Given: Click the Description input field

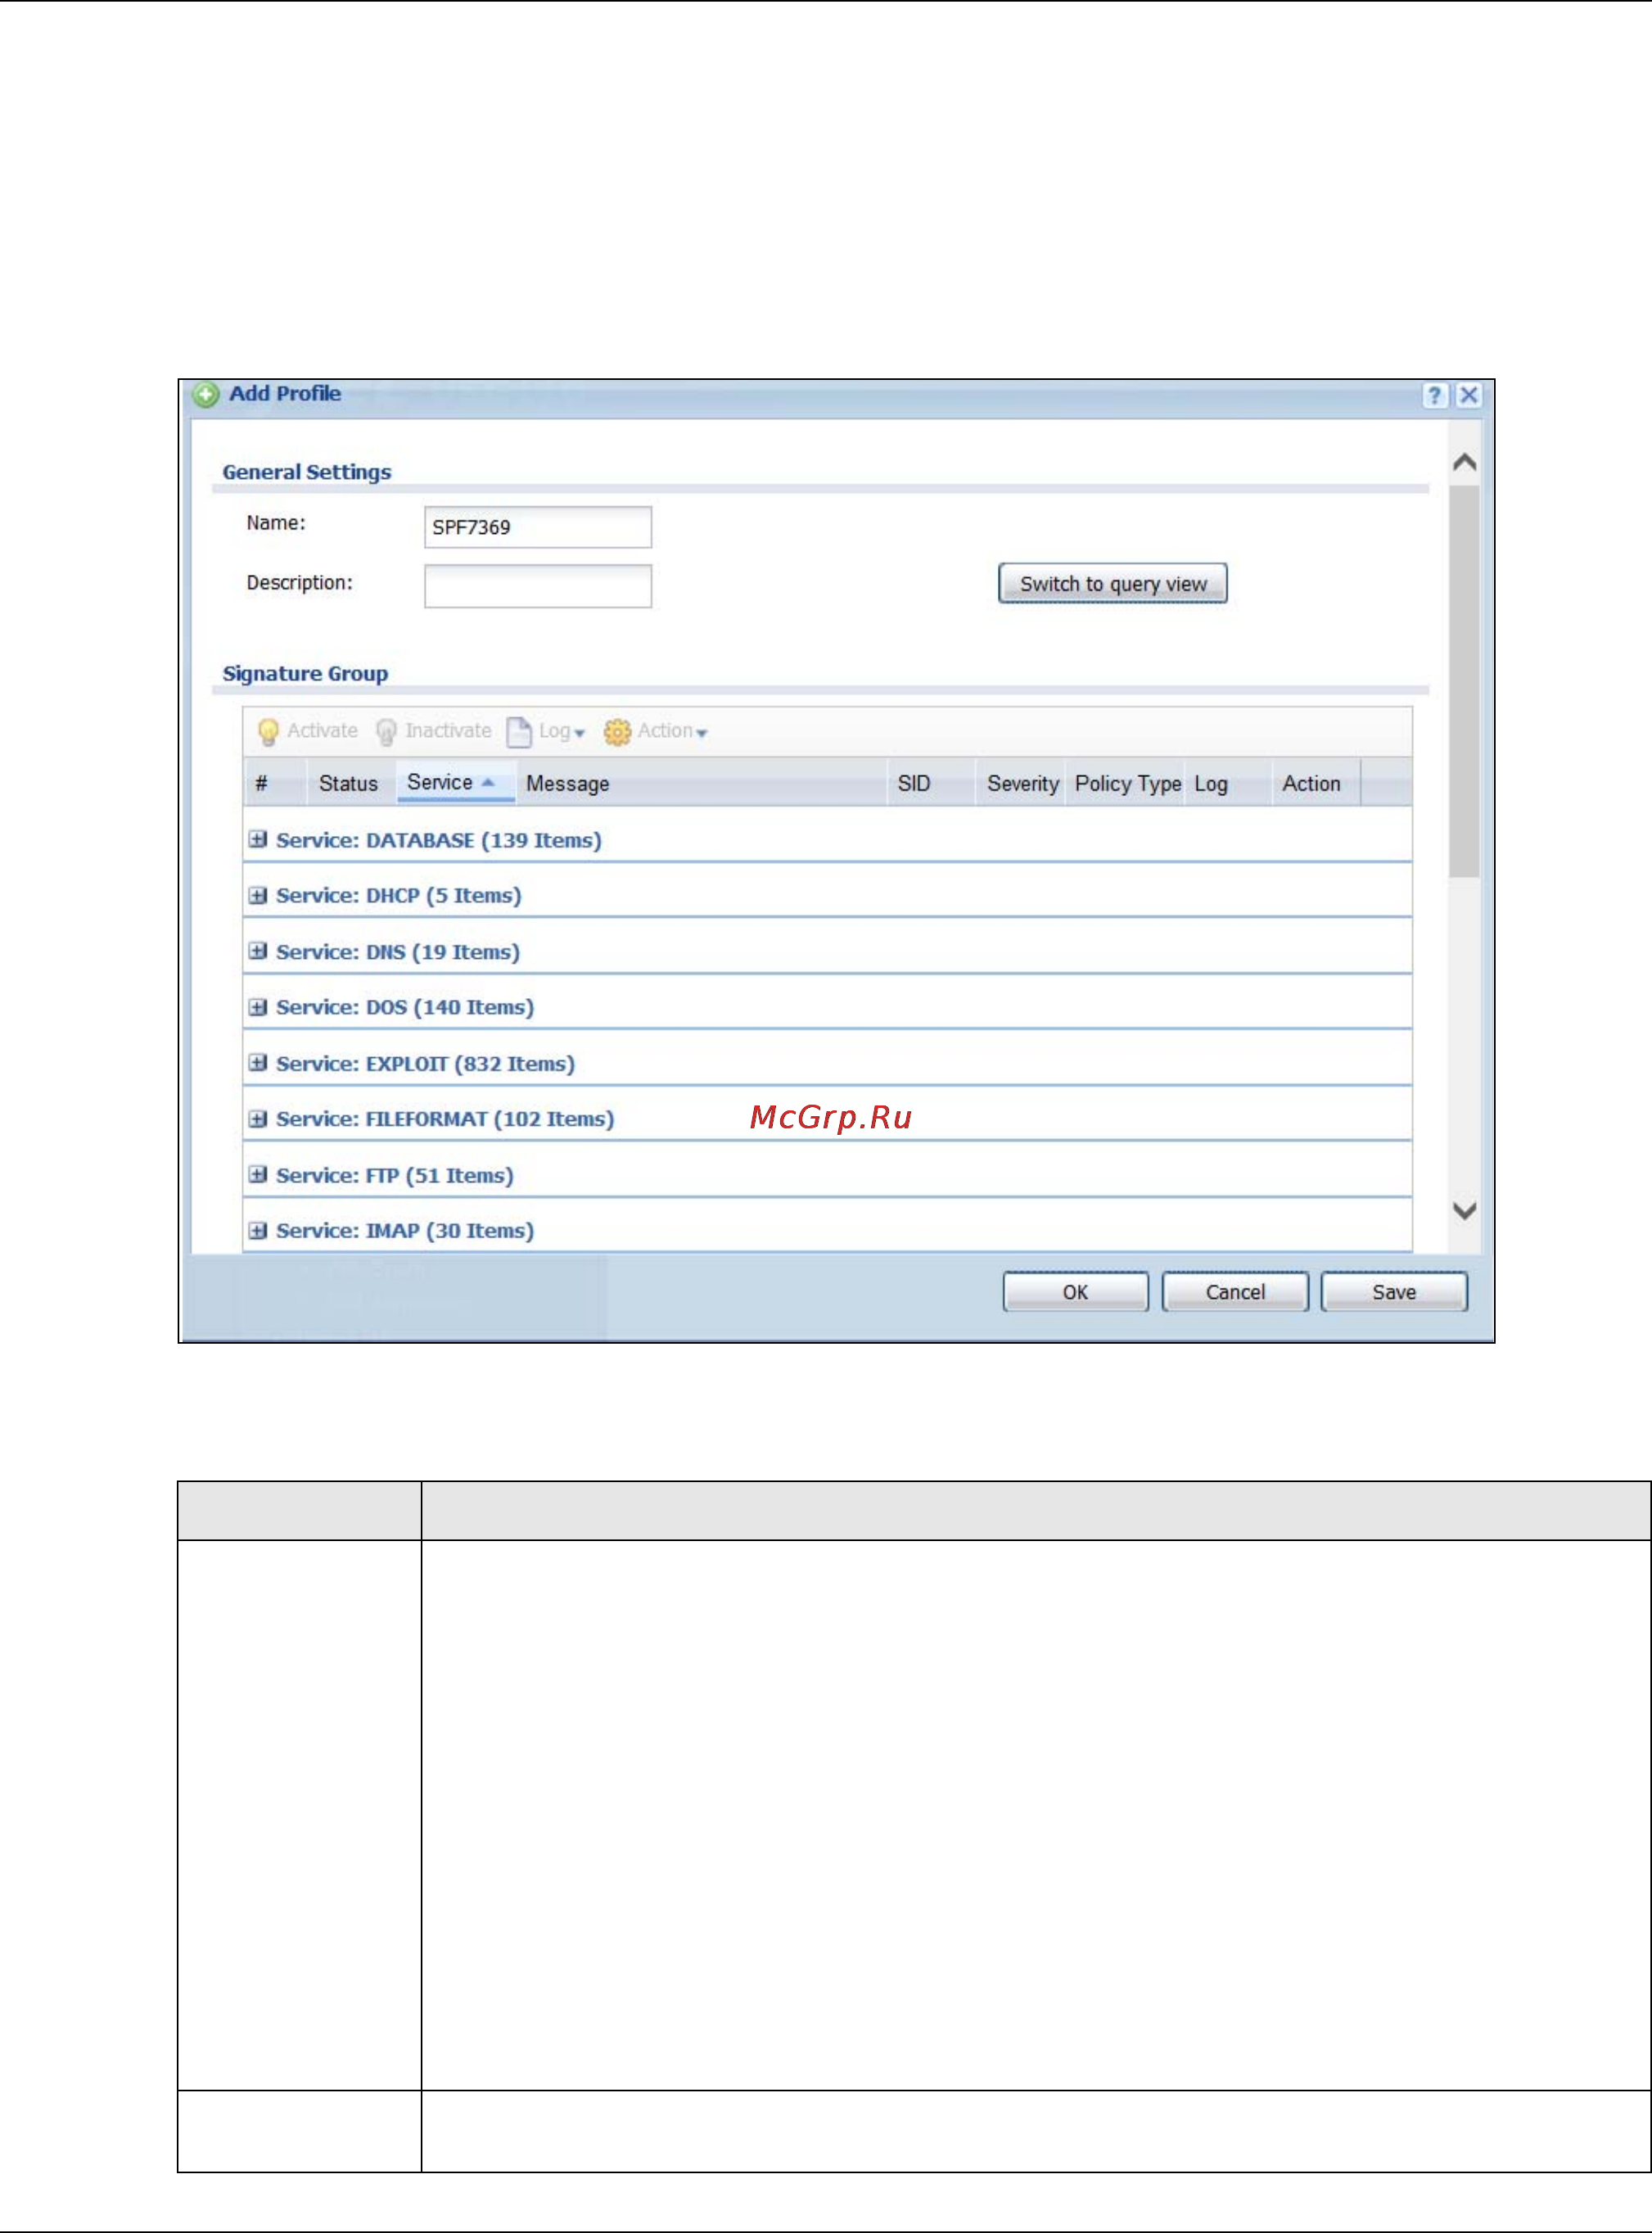Looking at the screenshot, I should (x=538, y=586).
